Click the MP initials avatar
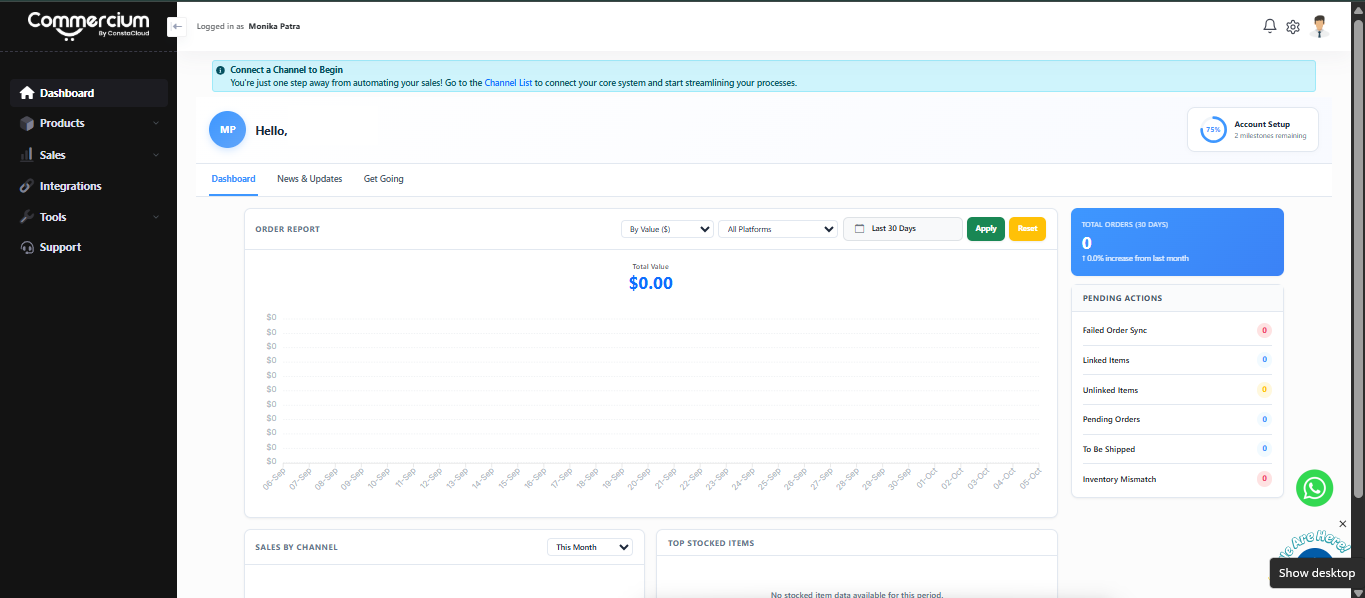Screen dimensions: 1365x598 228,130
